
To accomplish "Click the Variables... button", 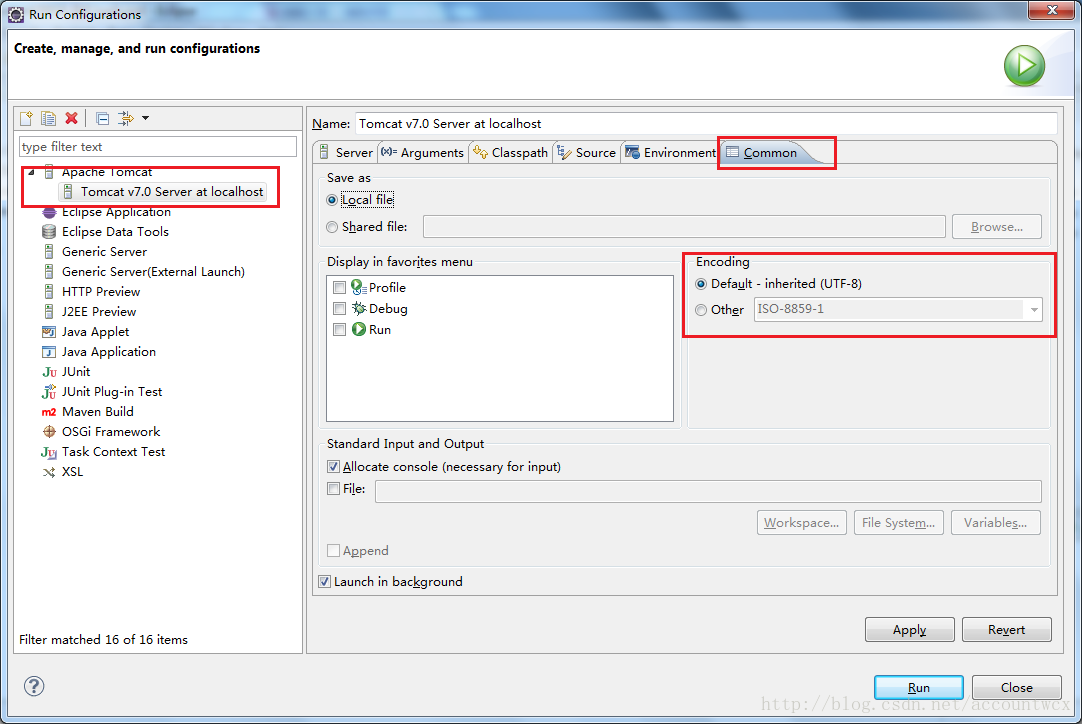I will click(x=995, y=523).
